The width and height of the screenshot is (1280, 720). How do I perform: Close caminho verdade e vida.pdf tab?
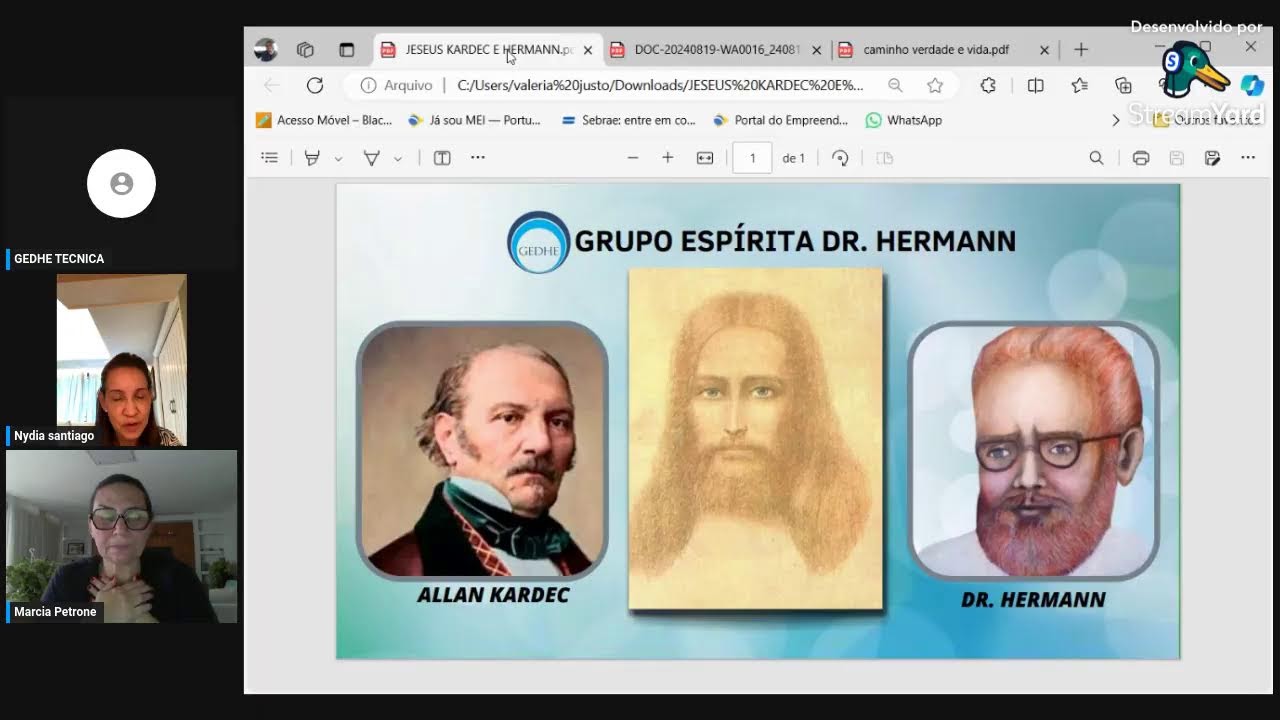tap(1044, 49)
